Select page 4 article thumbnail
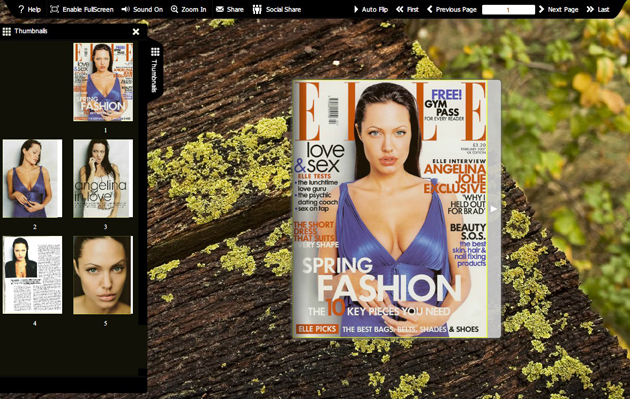This screenshot has height=399, width=630. coord(32,275)
